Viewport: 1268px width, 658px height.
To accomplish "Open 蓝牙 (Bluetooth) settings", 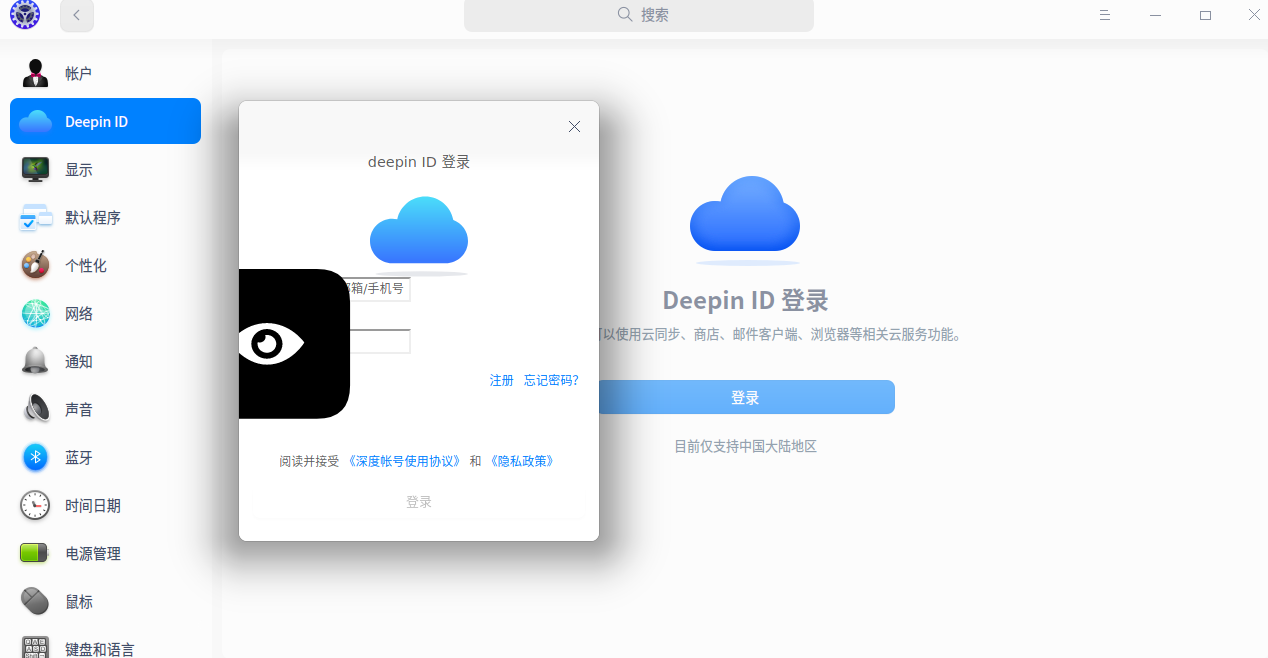I will point(35,457).
